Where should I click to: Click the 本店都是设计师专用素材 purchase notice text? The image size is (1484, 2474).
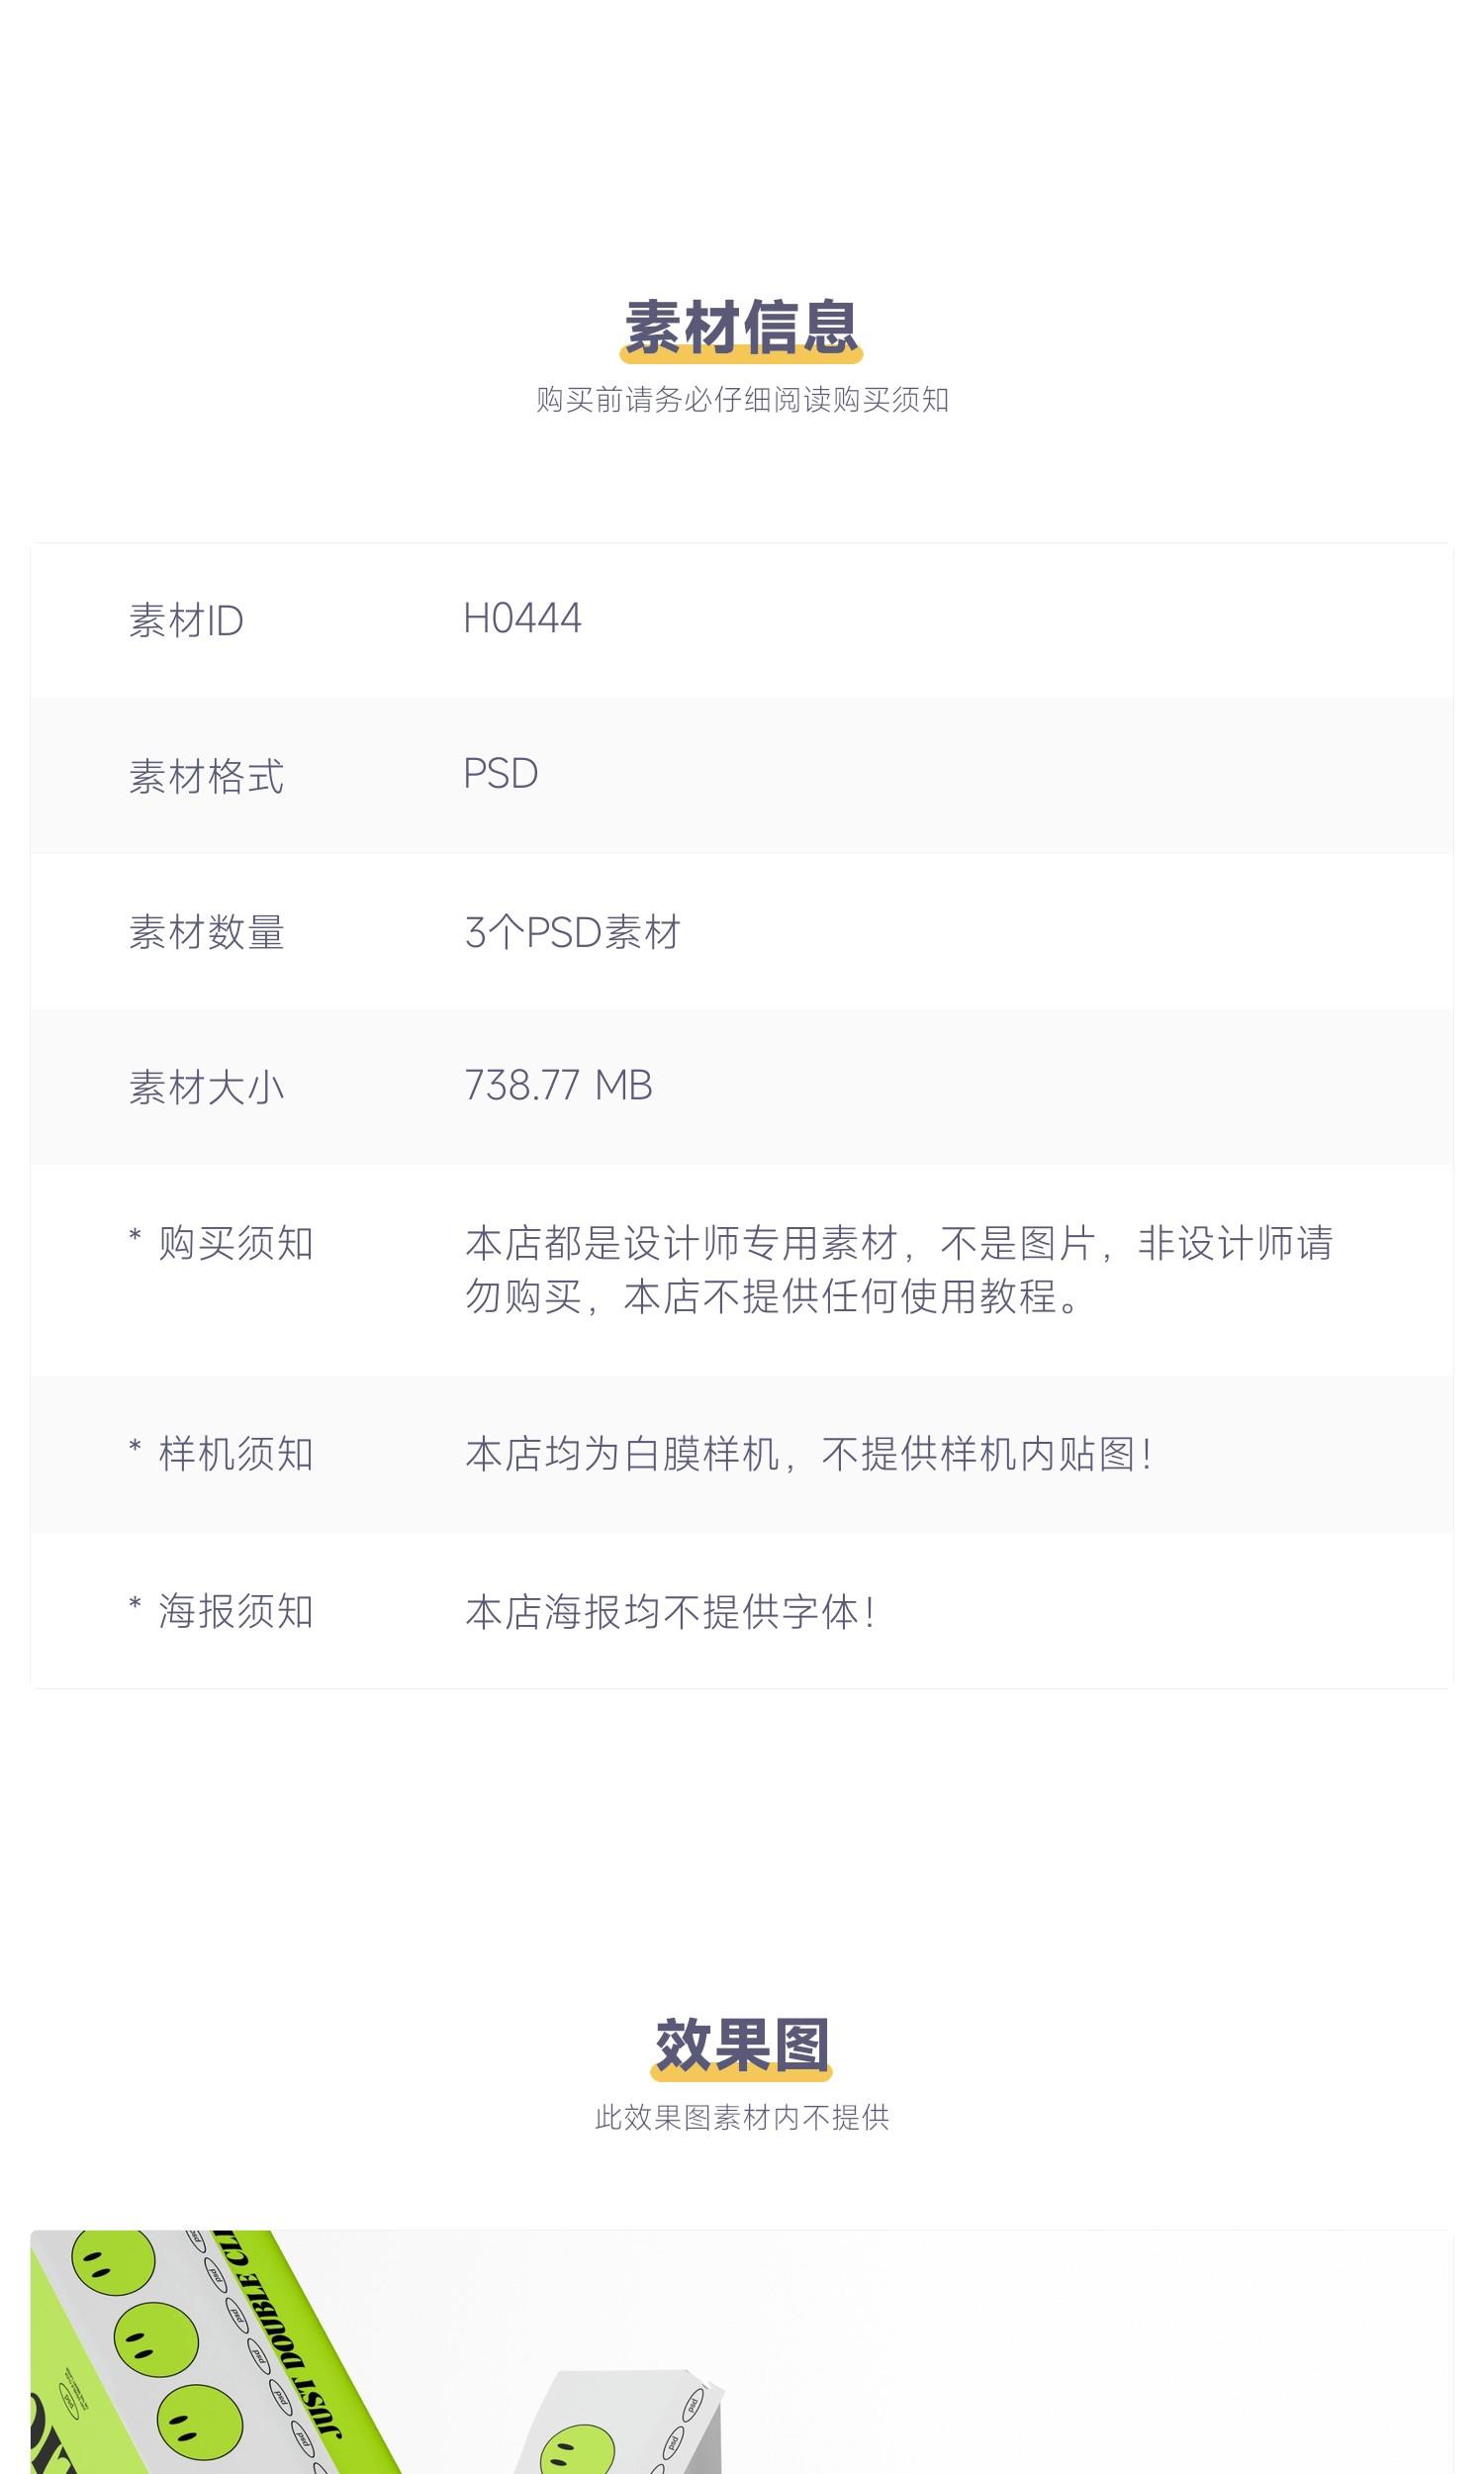click(899, 1270)
